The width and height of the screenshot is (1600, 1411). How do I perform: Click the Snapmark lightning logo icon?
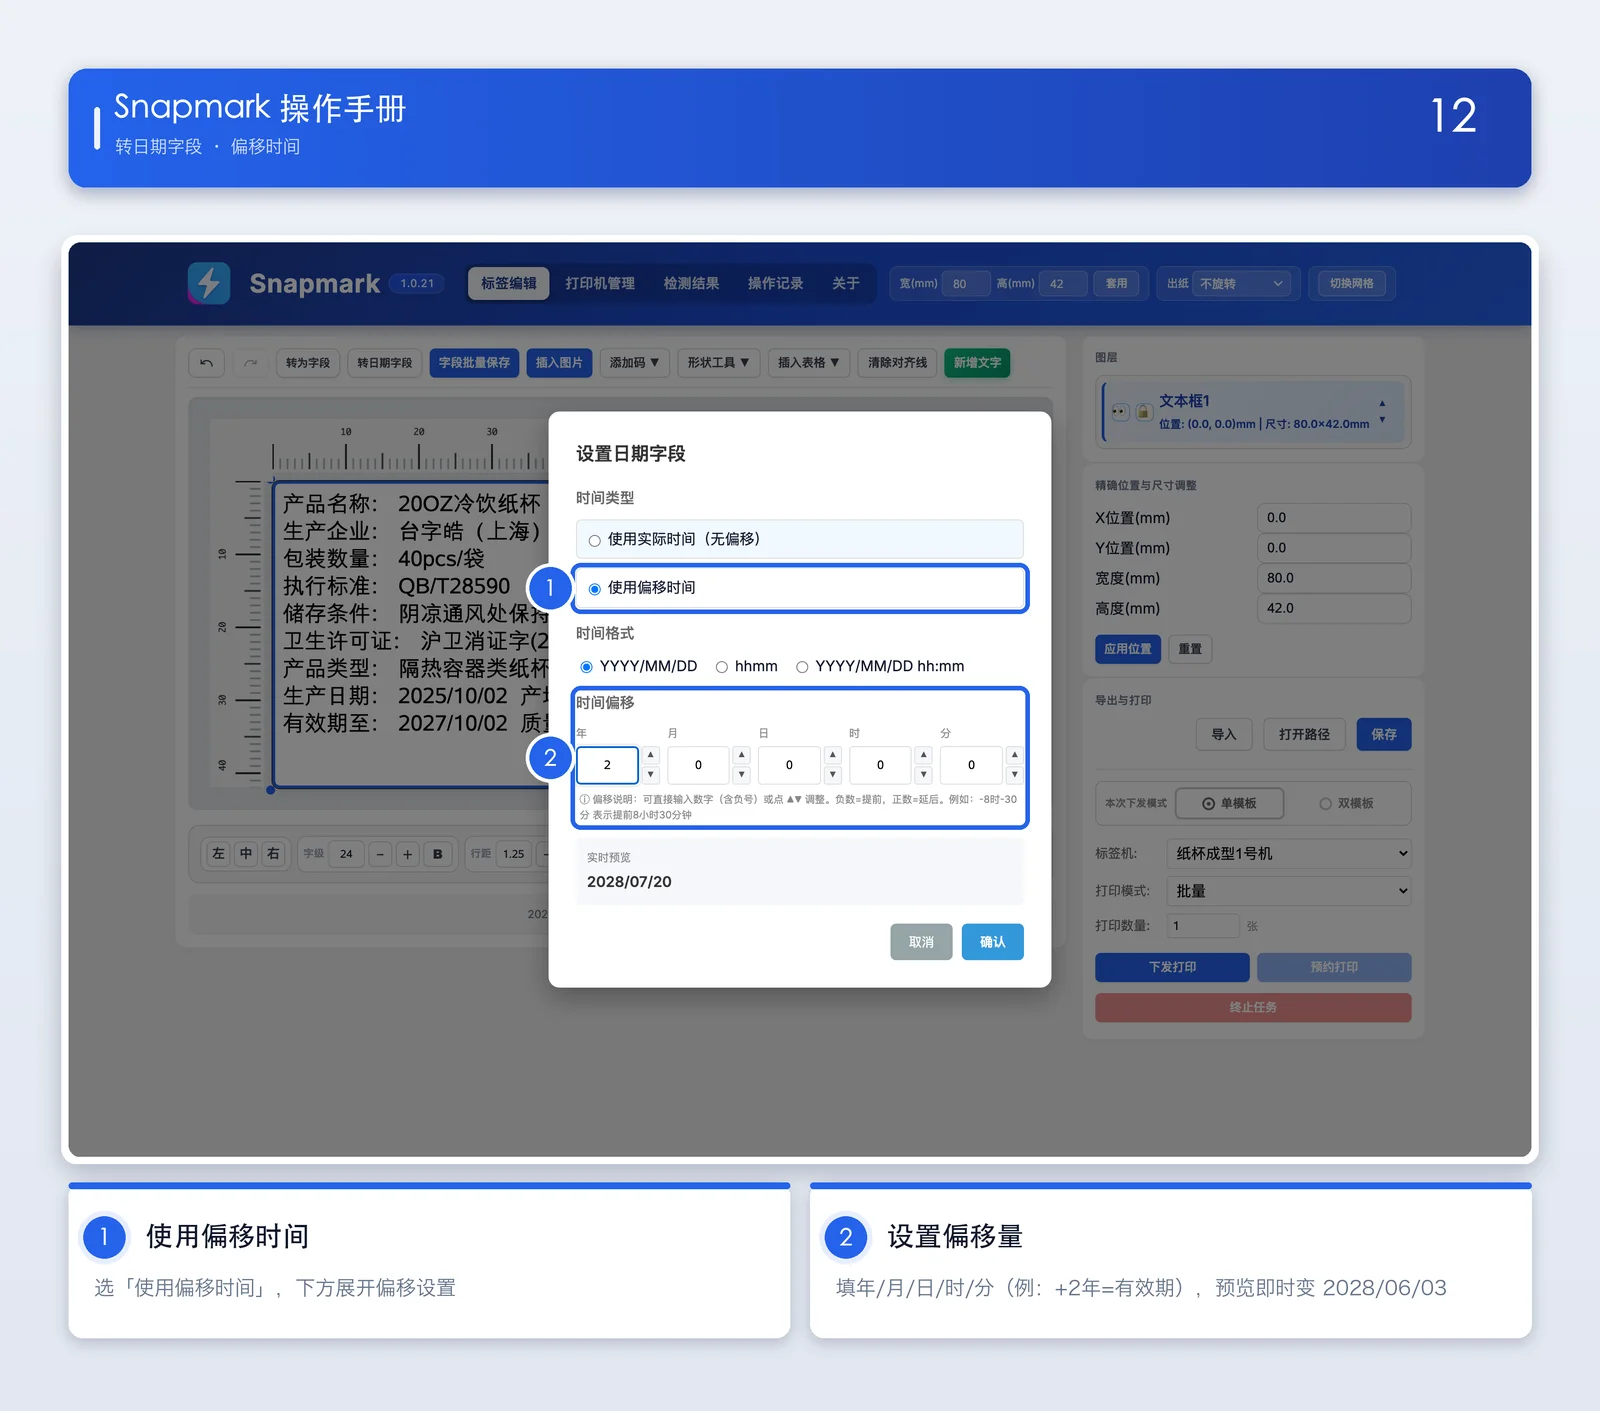pyautogui.click(x=209, y=283)
